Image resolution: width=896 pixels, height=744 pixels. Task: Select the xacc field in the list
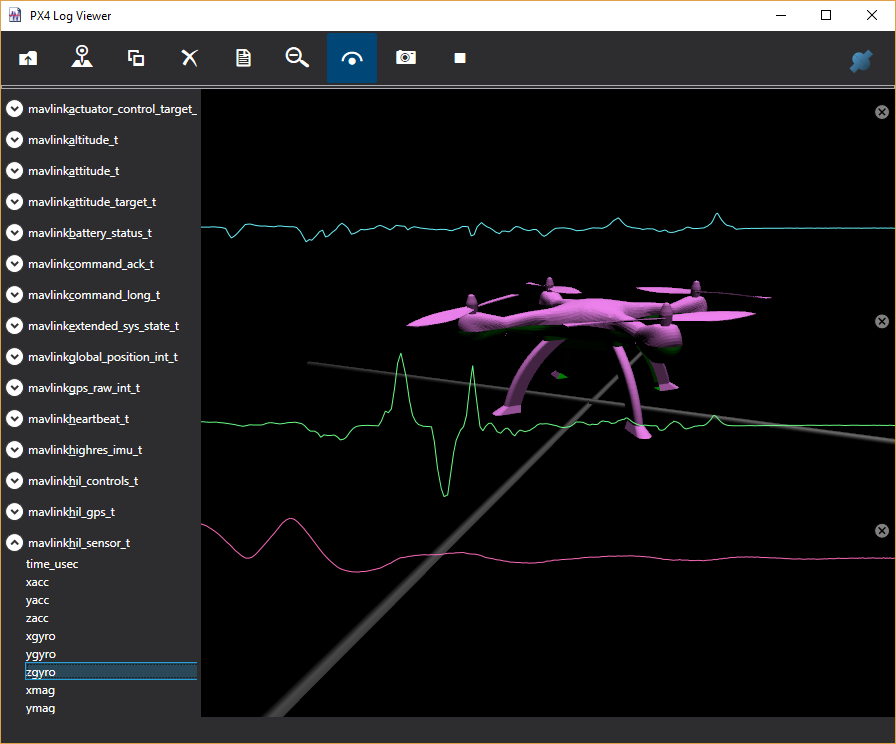(x=37, y=582)
